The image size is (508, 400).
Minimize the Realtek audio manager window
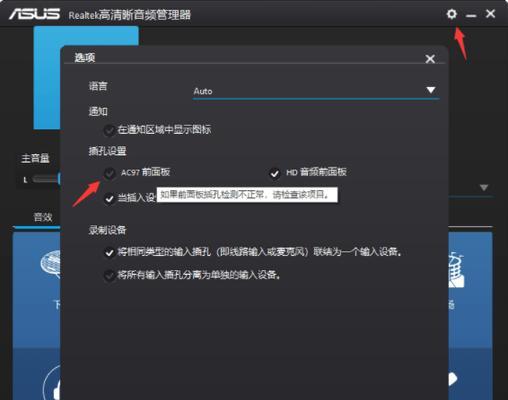[x=471, y=15]
